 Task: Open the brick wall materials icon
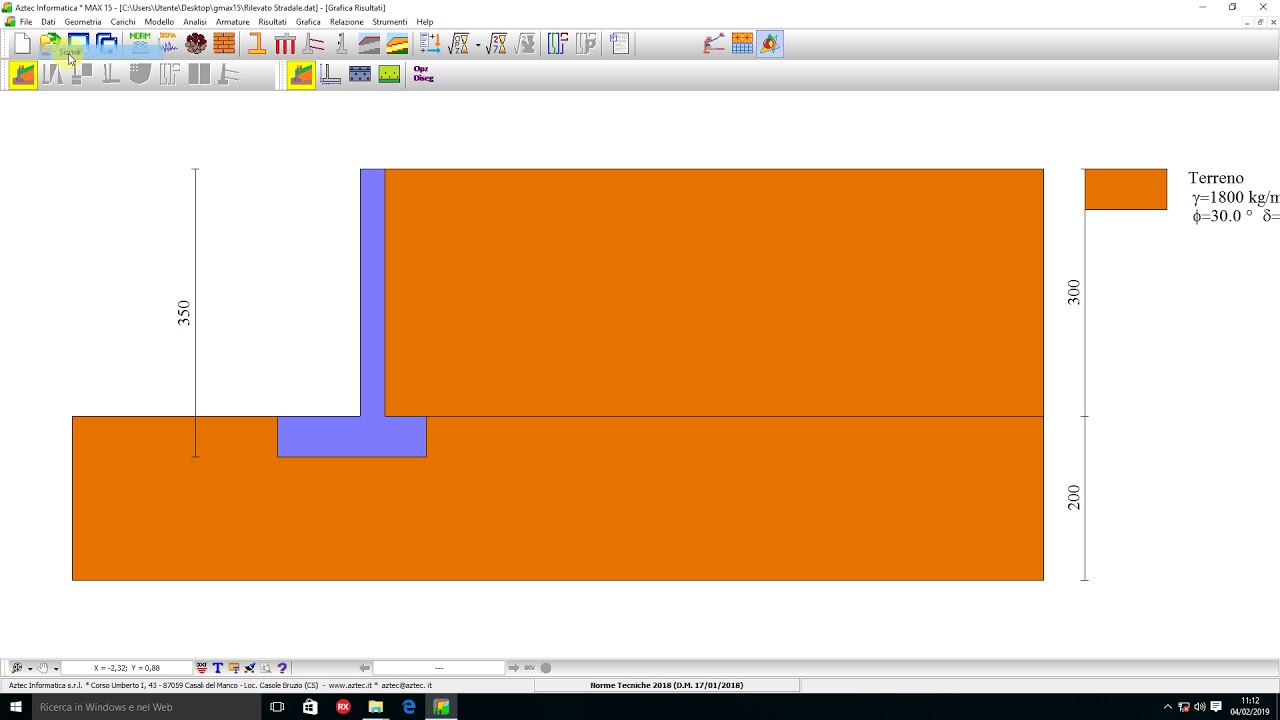[224, 44]
